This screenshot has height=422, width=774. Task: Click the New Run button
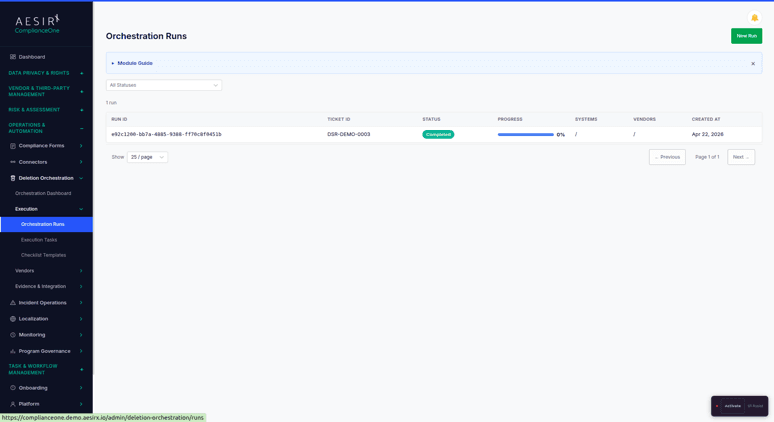pyautogui.click(x=746, y=36)
